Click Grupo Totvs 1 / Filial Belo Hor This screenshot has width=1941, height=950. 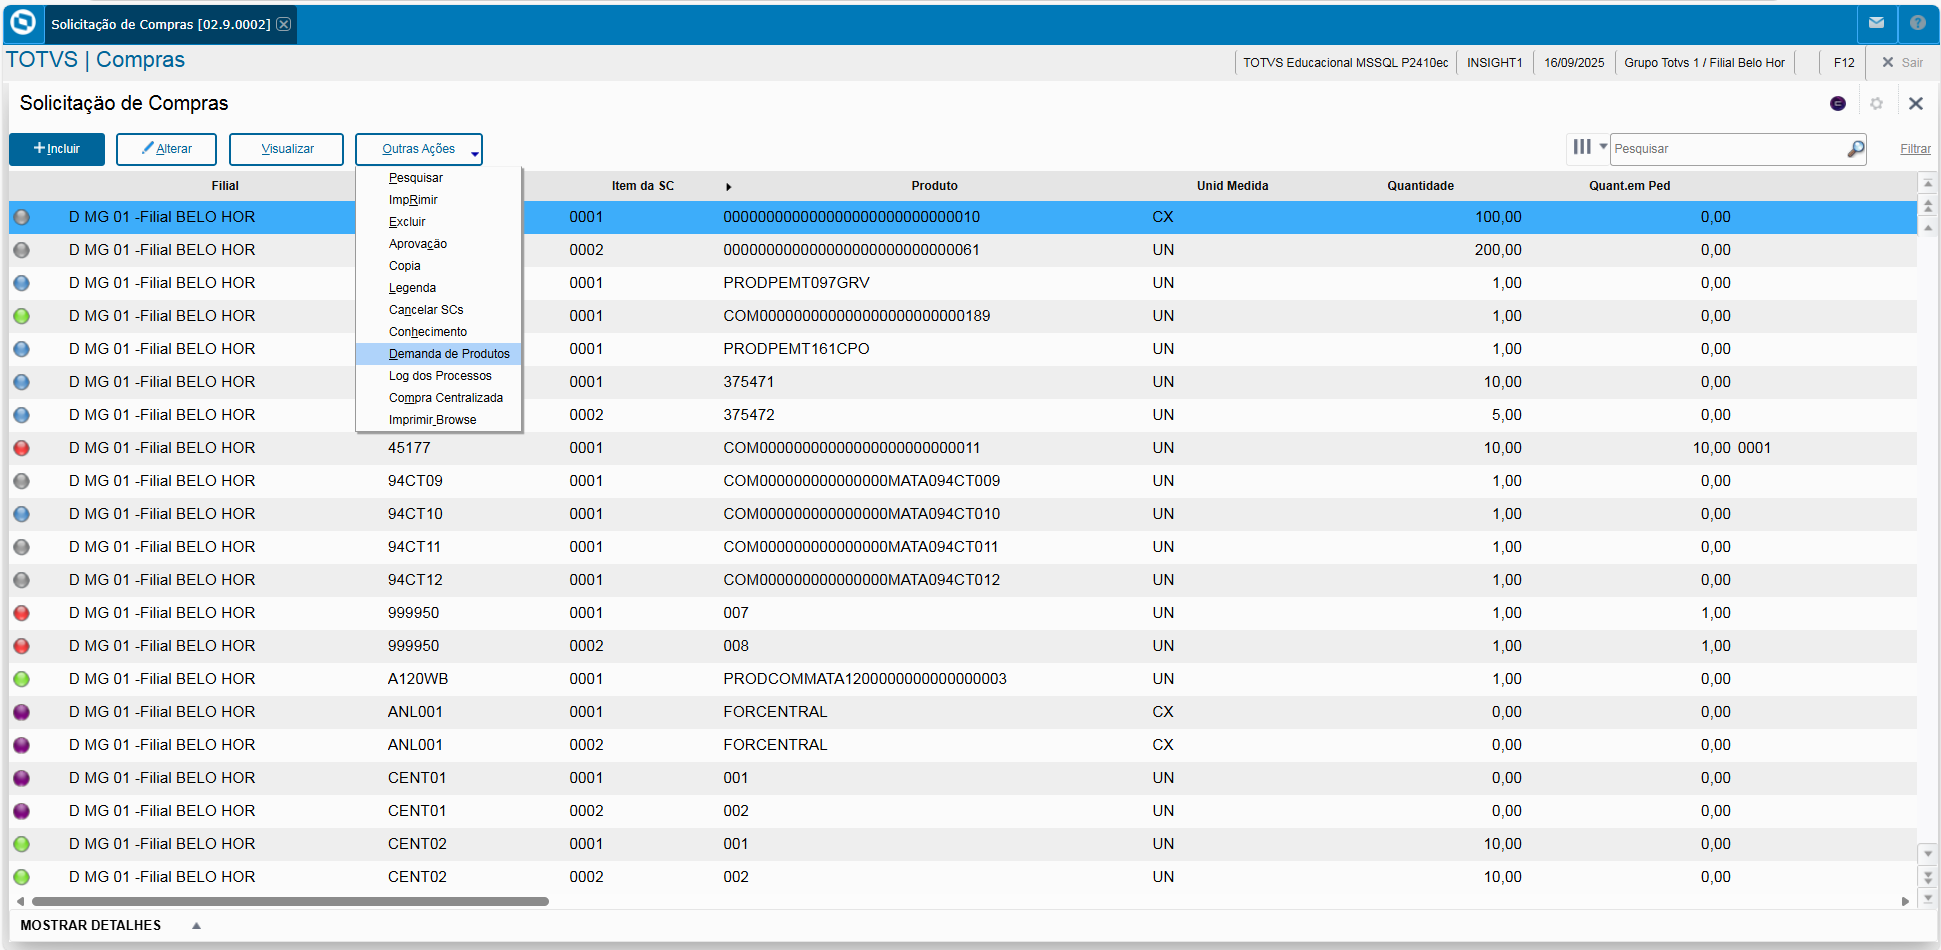pyautogui.click(x=1704, y=63)
